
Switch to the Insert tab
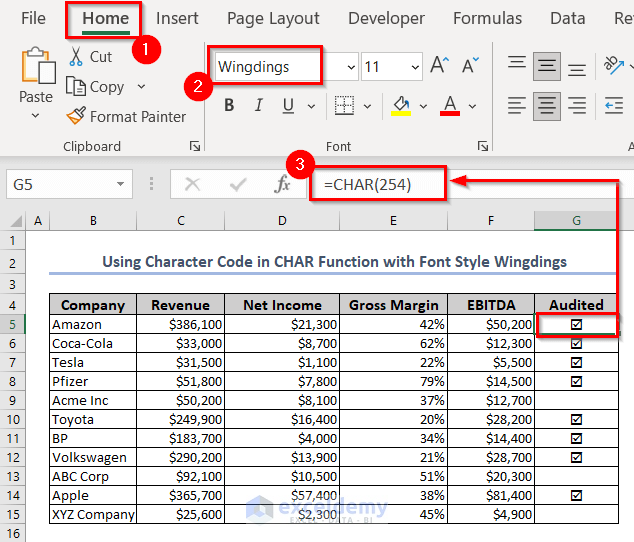point(177,18)
